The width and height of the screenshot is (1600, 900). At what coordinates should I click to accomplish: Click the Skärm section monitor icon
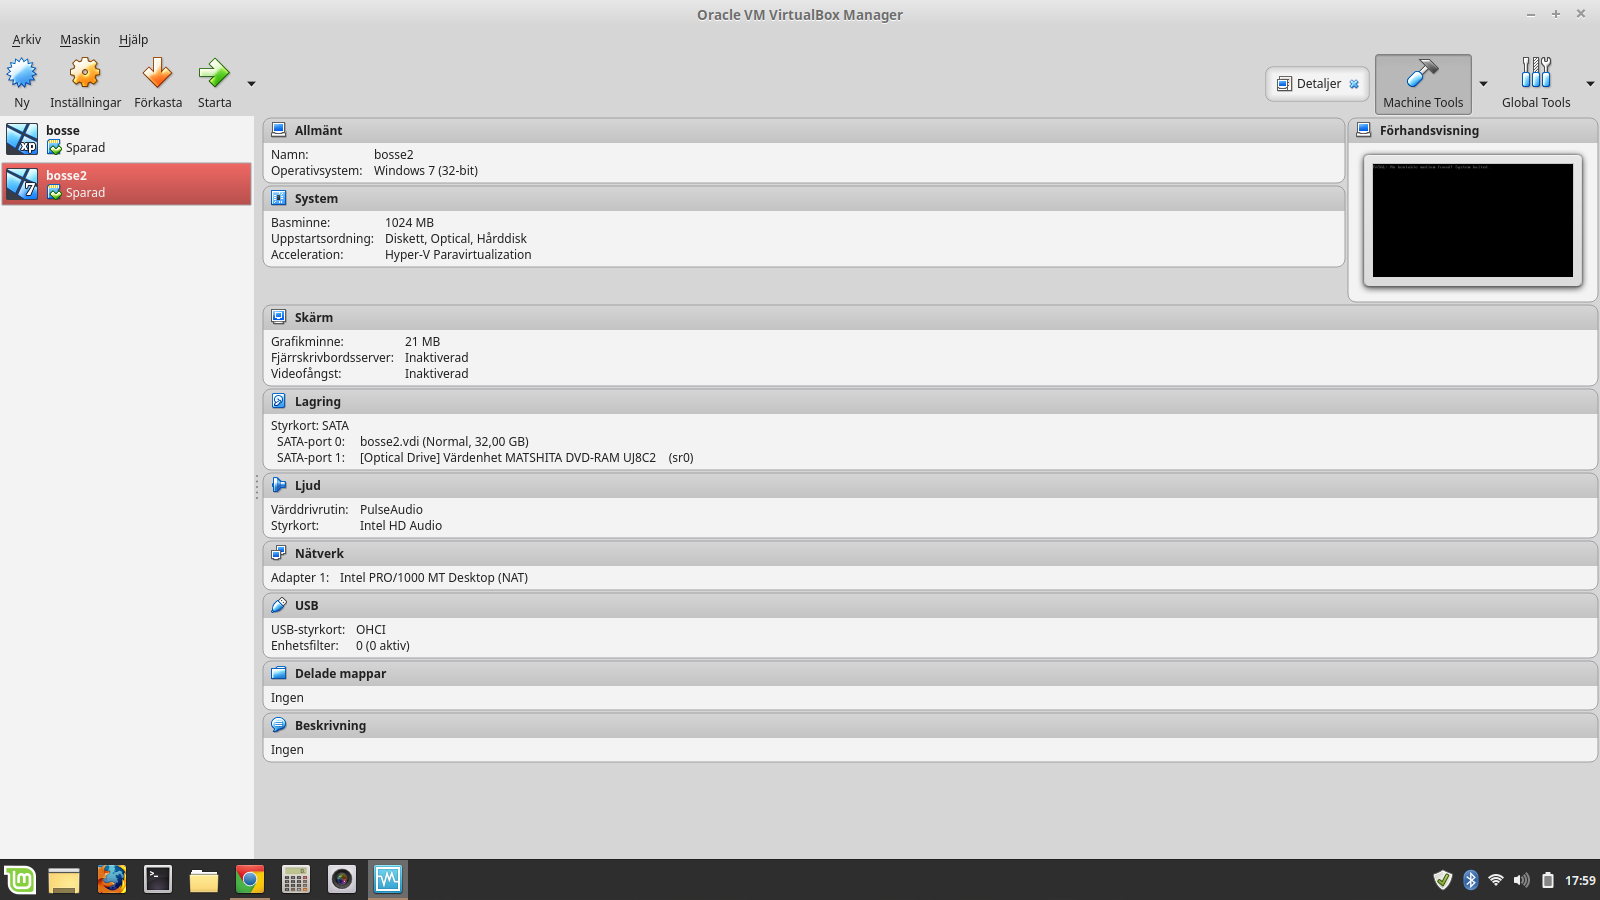279,317
